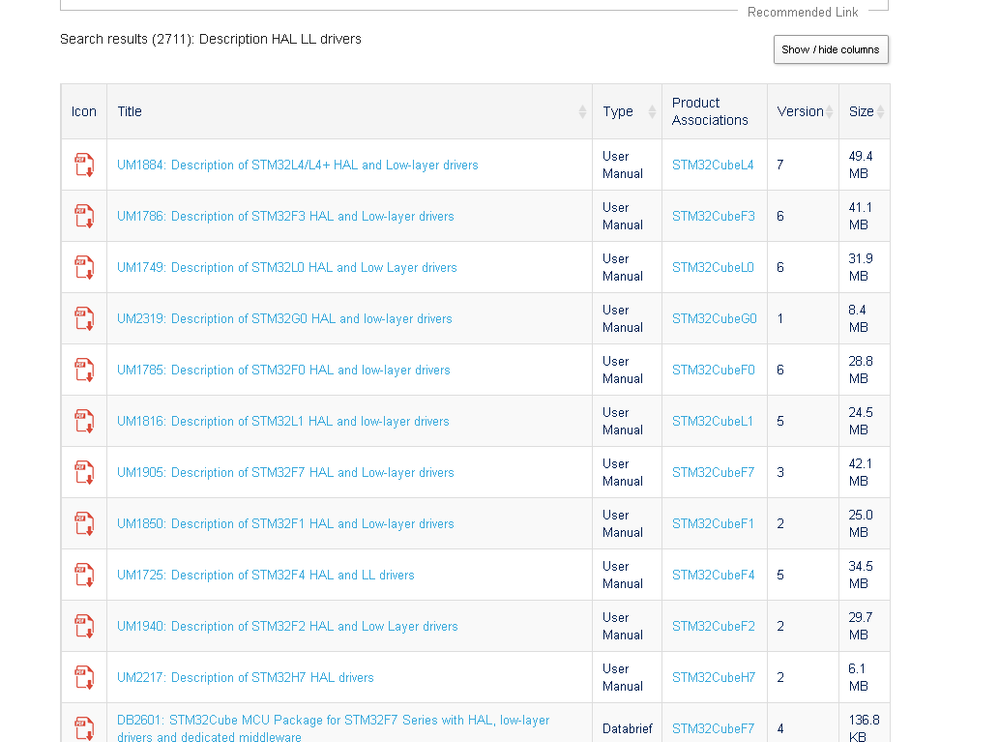Download PDF icon for UM1785 row
The image size is (999, 742).
[84, 369]
